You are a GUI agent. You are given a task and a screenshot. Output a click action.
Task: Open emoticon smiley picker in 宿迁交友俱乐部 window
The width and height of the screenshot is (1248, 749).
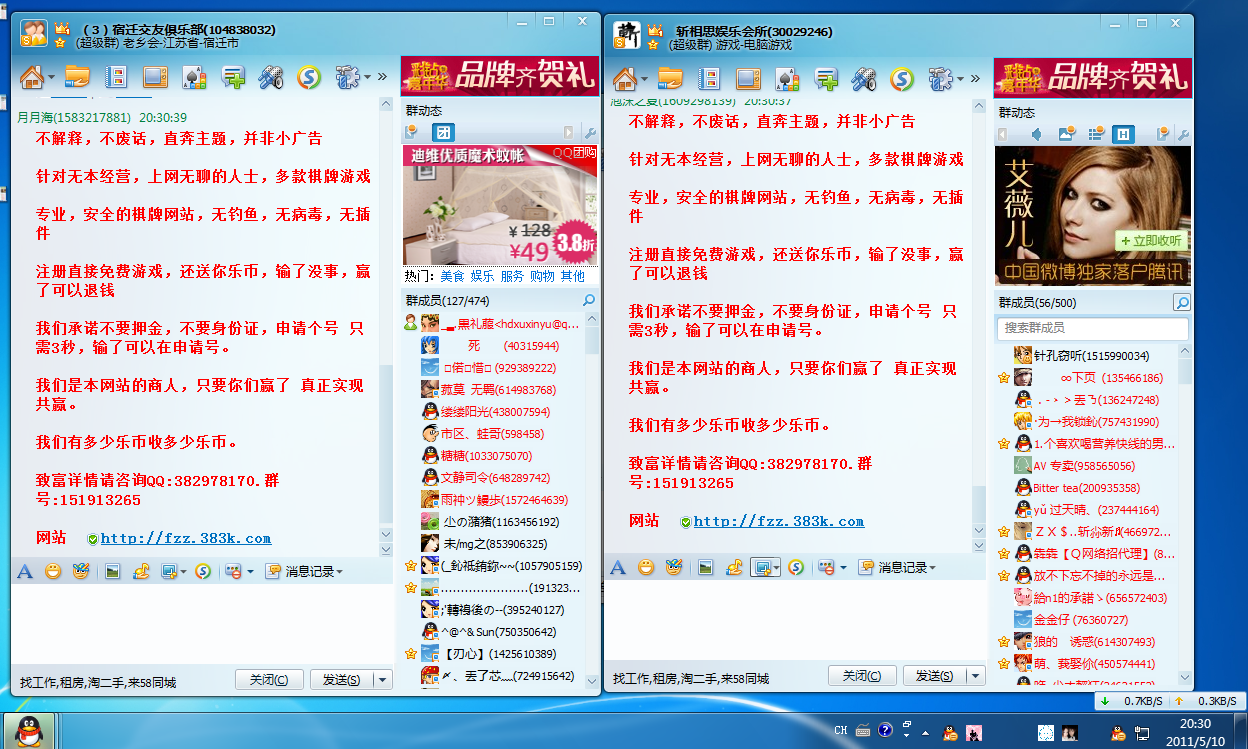tap(53, 571)
